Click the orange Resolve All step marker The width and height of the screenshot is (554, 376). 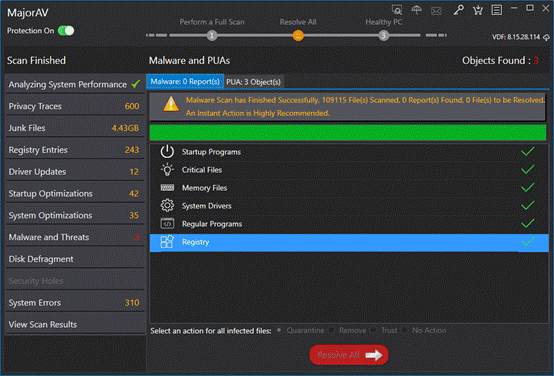pyautogui.click(x=298, y=35)
